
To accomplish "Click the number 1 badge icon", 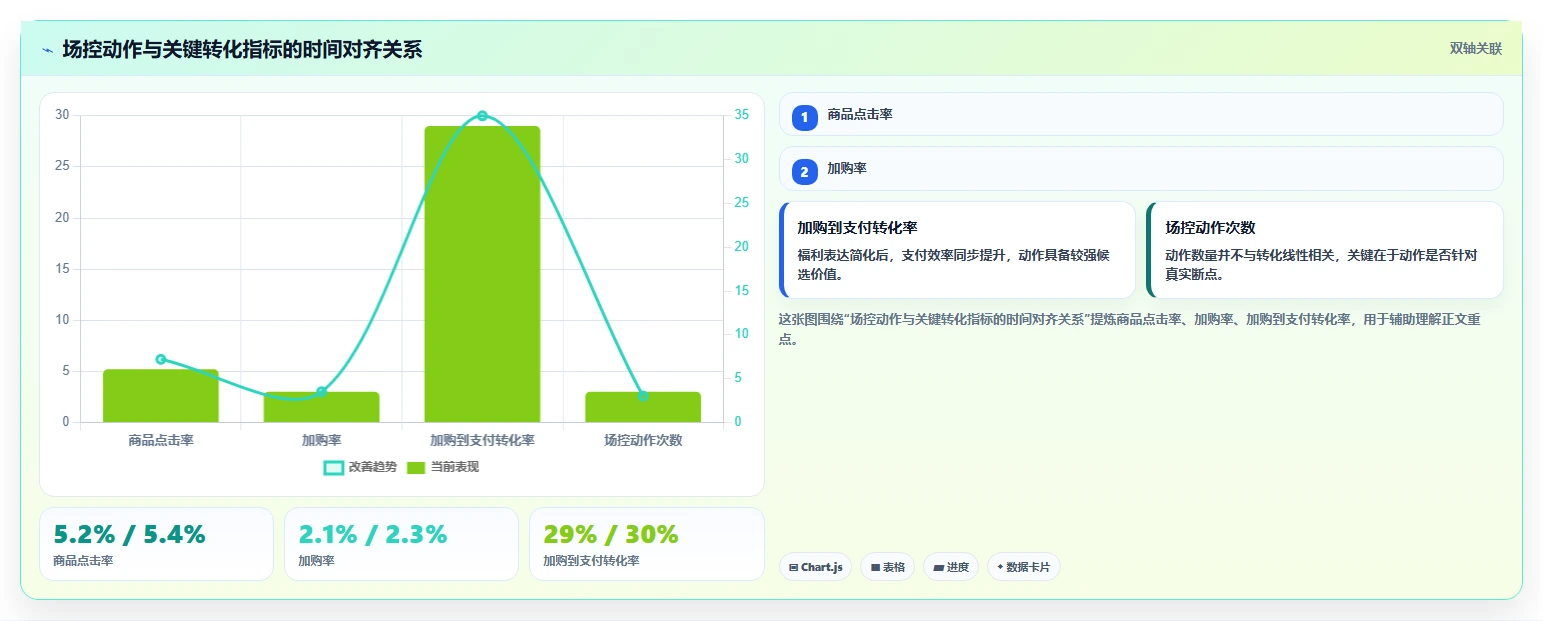I will click(x=805, y=118).
